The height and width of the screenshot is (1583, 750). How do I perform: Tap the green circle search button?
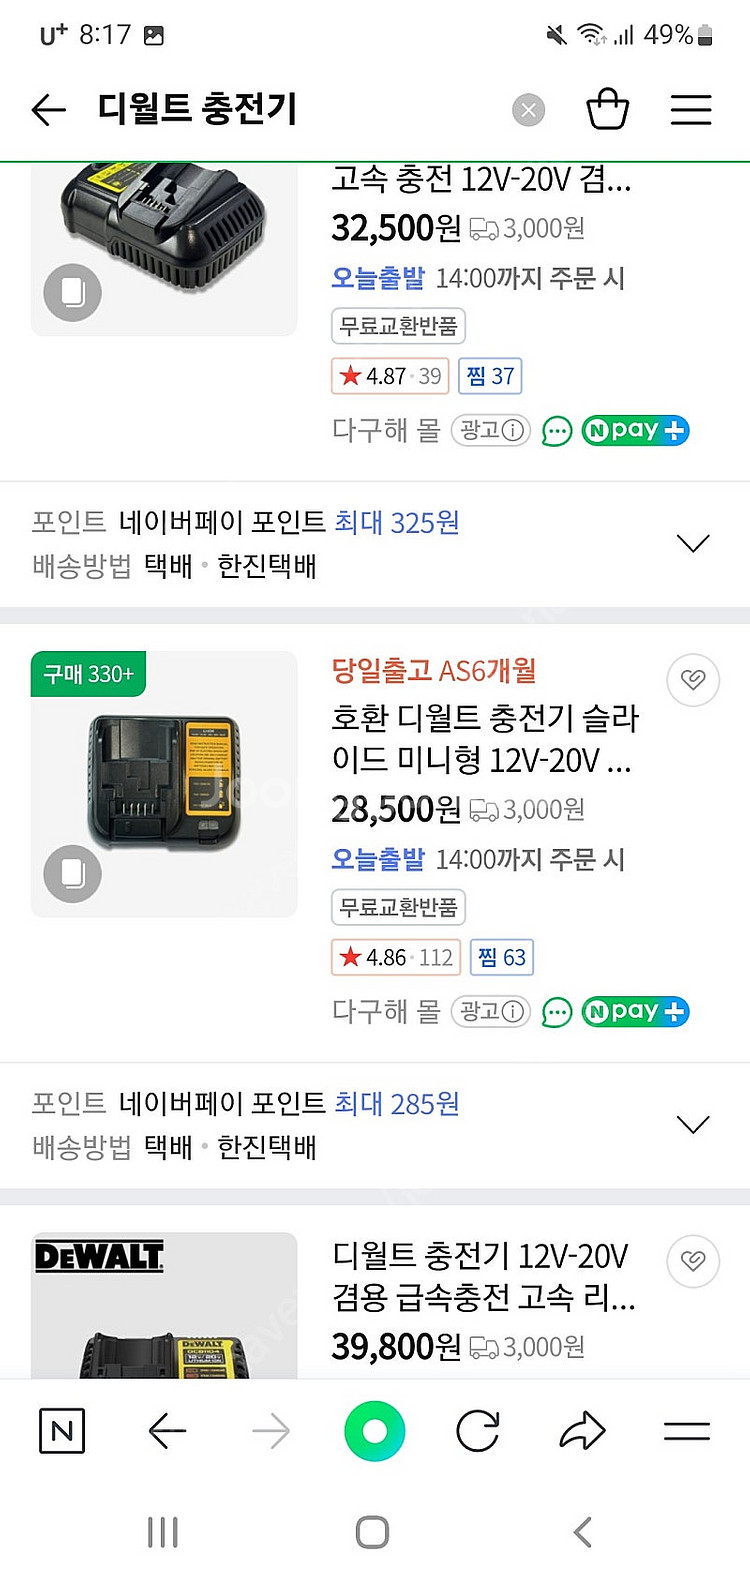tap(374, 1431)
